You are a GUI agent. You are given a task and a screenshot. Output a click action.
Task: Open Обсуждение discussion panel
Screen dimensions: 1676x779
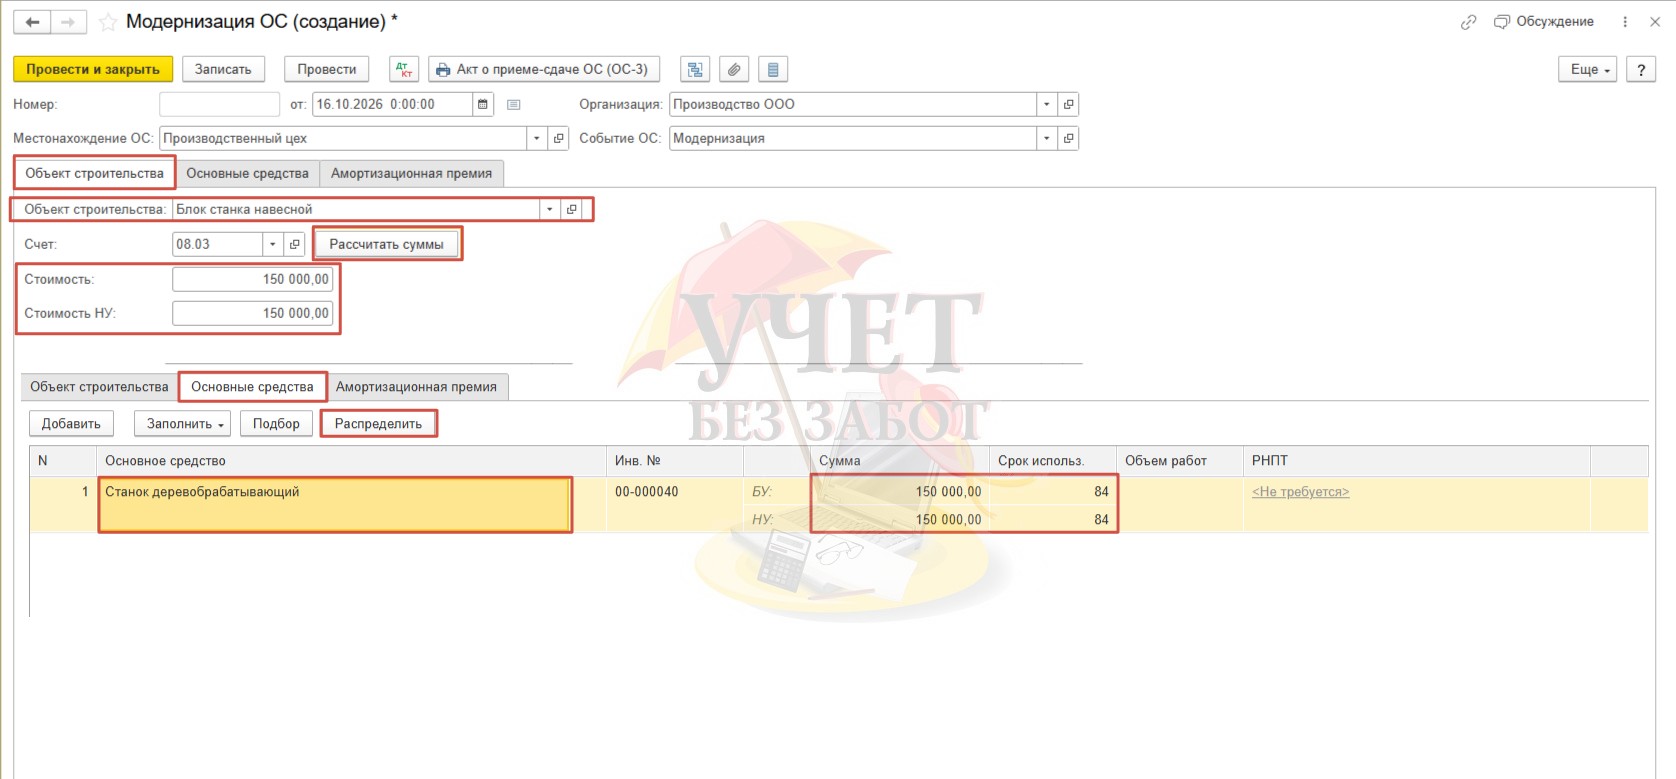1544,22
